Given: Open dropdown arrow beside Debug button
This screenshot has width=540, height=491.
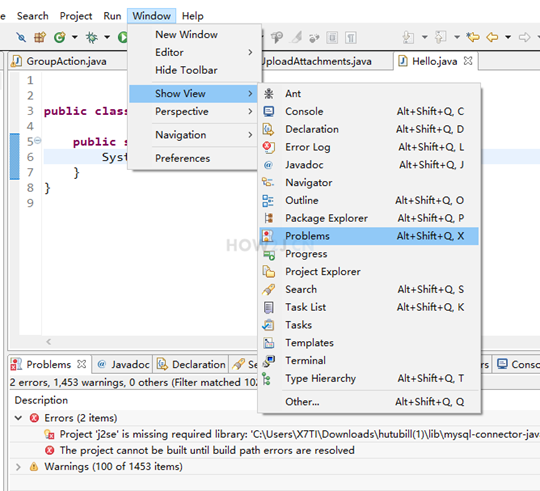Looking at the screenshot, I should (107, 37).
